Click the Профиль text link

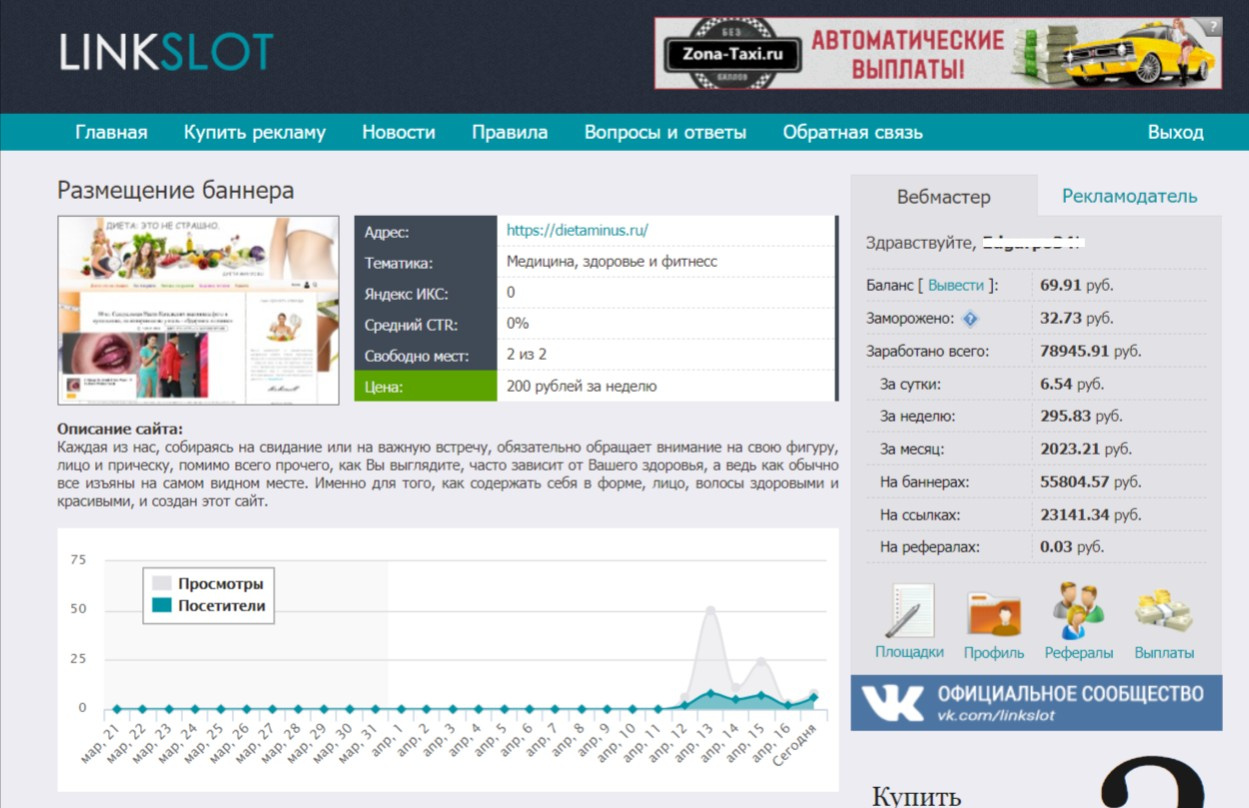click(994, 652)
